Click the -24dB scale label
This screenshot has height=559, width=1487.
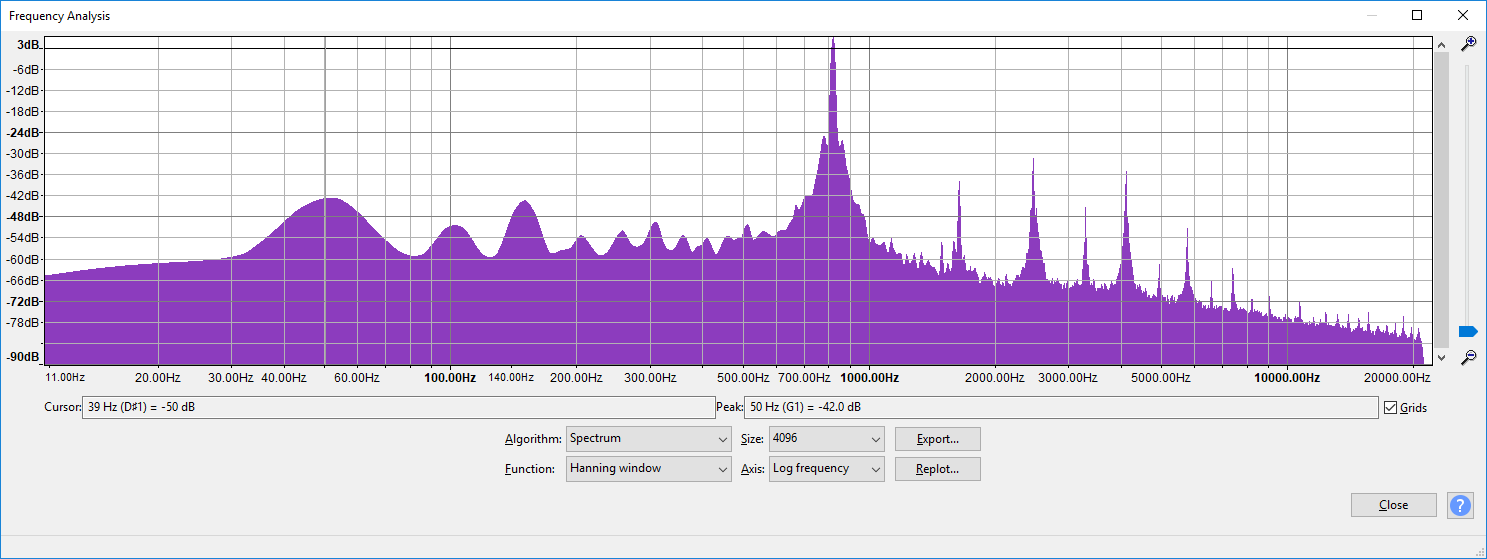[x=25, y=133]
